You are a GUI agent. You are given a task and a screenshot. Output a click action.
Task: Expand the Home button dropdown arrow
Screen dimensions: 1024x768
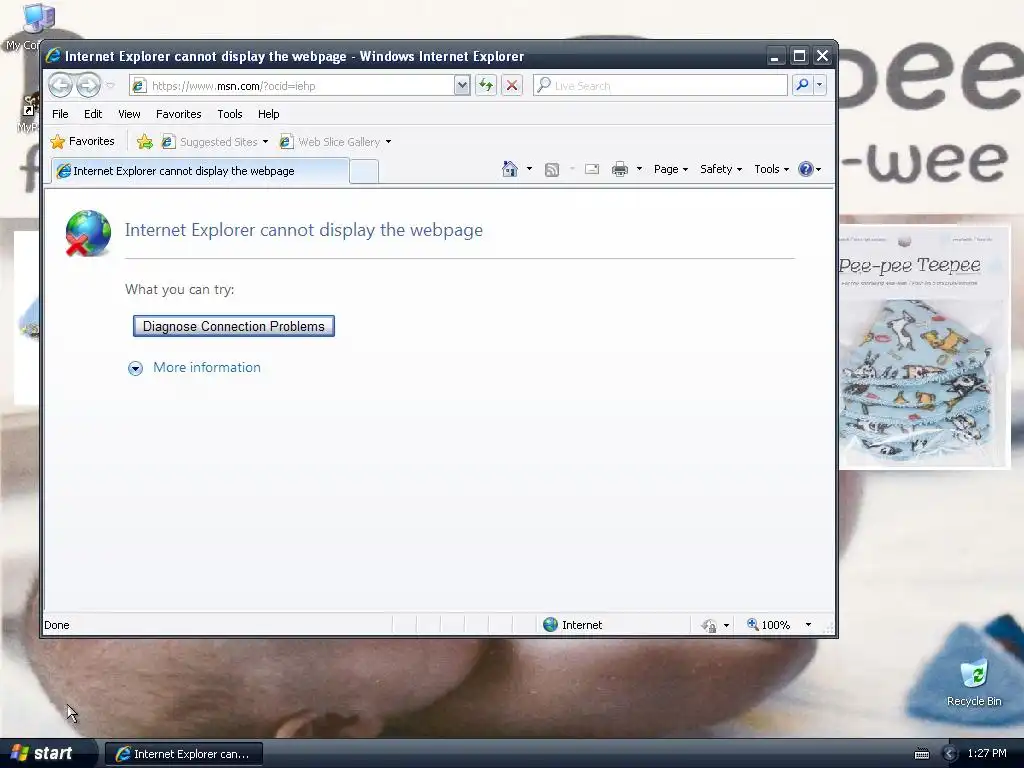pyautogui.click(x=529, y=169)
